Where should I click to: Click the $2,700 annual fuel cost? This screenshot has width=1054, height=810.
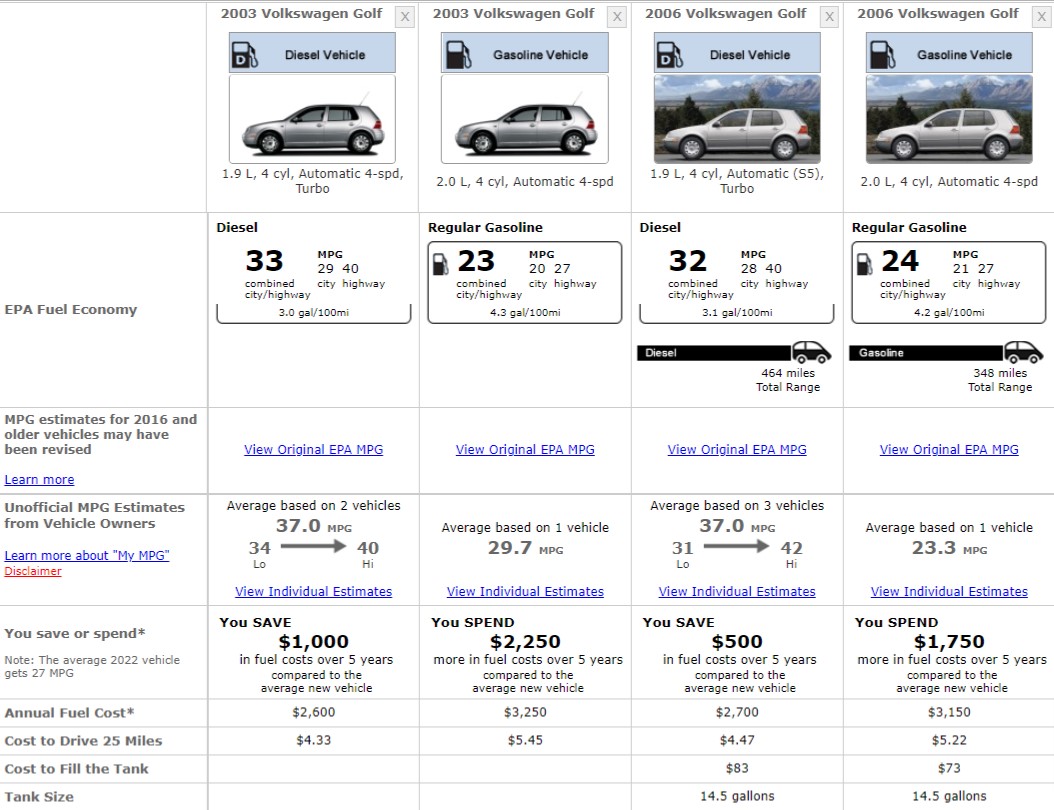coord(737,713)
